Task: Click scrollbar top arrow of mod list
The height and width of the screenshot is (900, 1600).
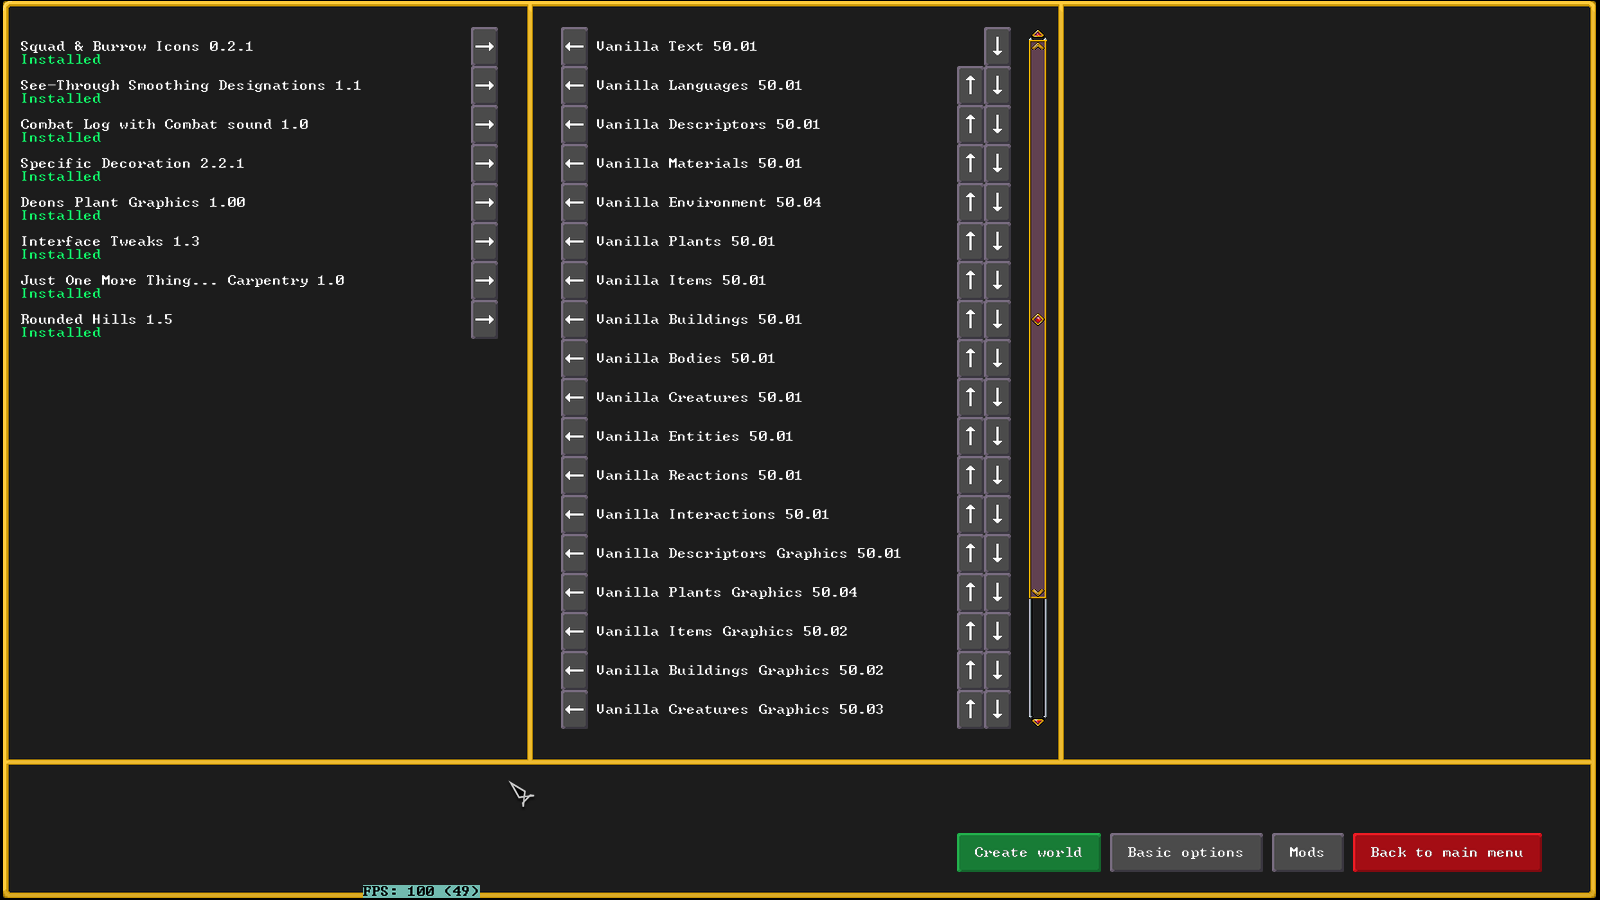Action: point(1038,34)
